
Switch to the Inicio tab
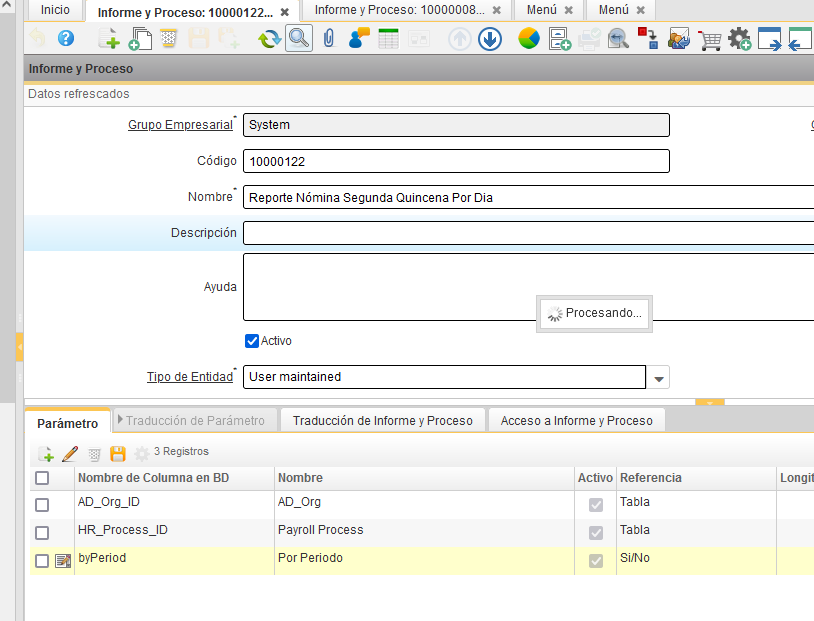pos(55,10)
